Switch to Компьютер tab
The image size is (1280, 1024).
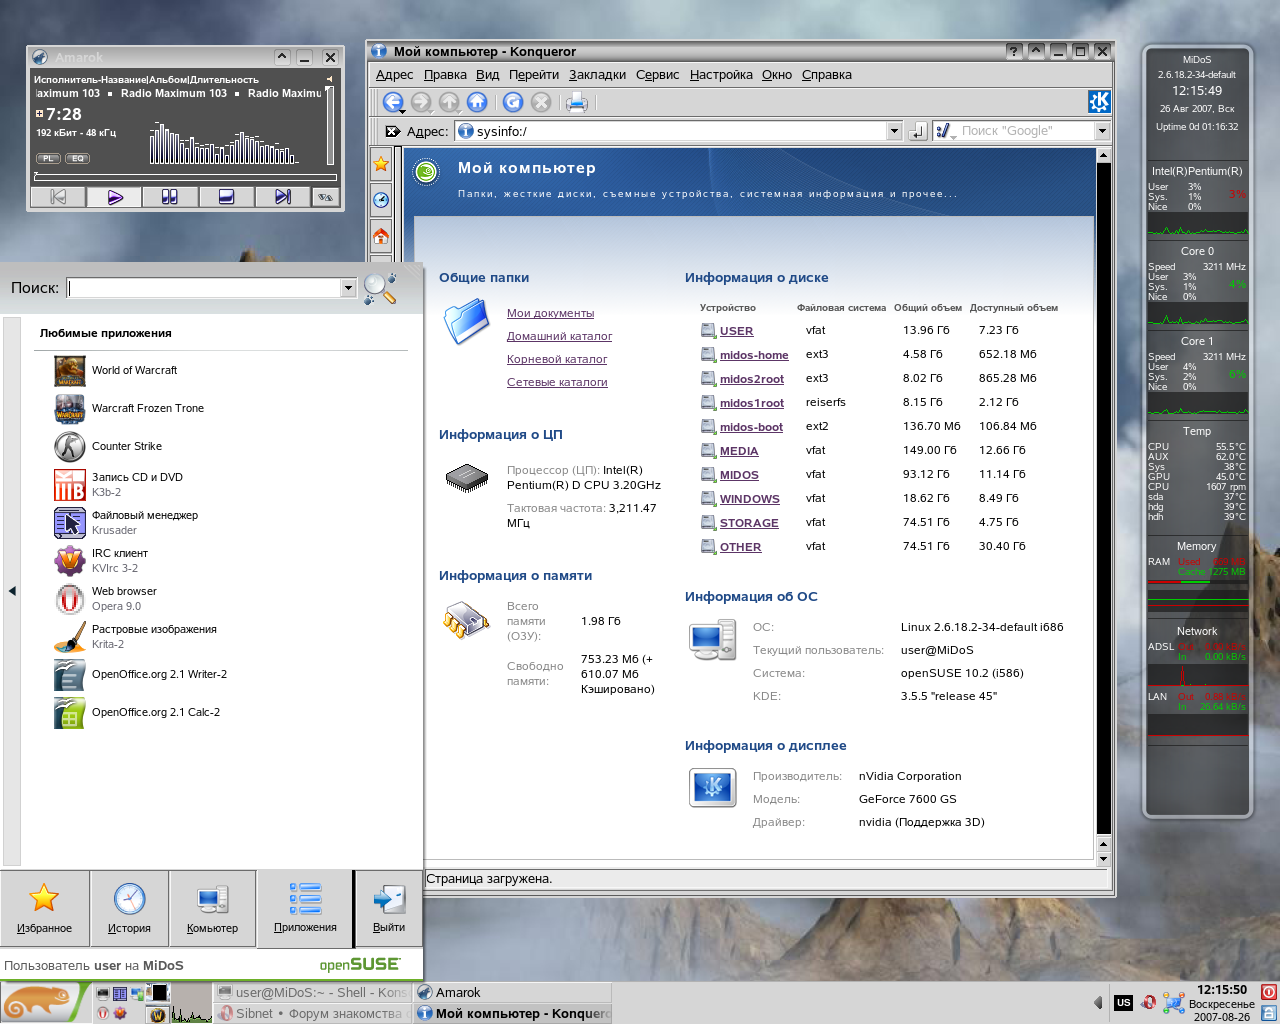[212, 908]
